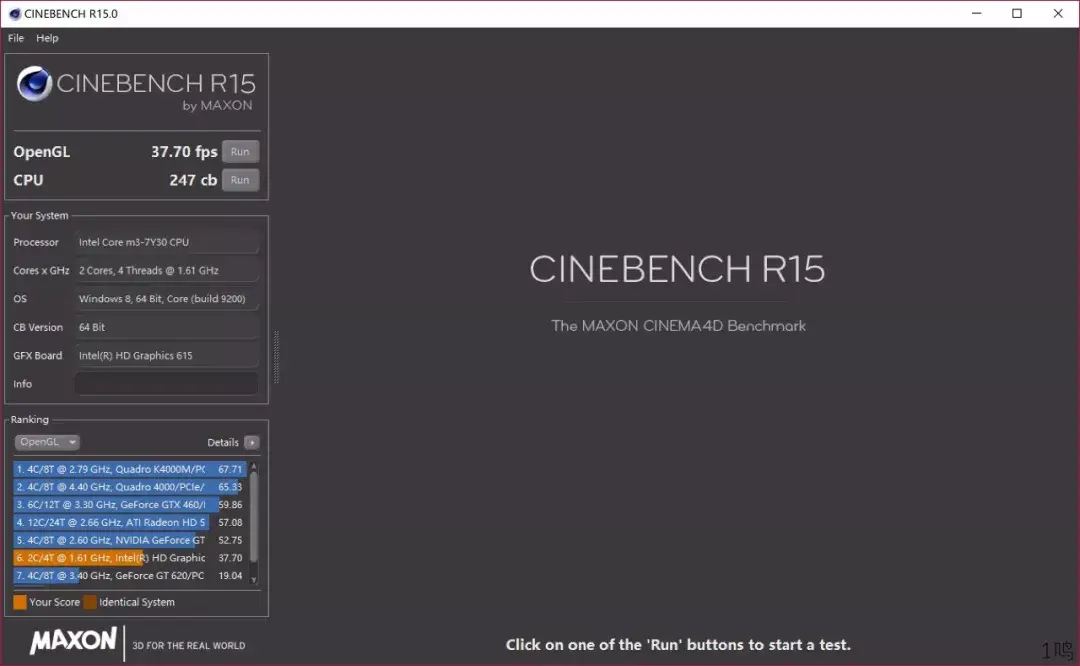Click the MAXON logo at bottom
This screenshot has height=666, width=1080.
point(73,641)
